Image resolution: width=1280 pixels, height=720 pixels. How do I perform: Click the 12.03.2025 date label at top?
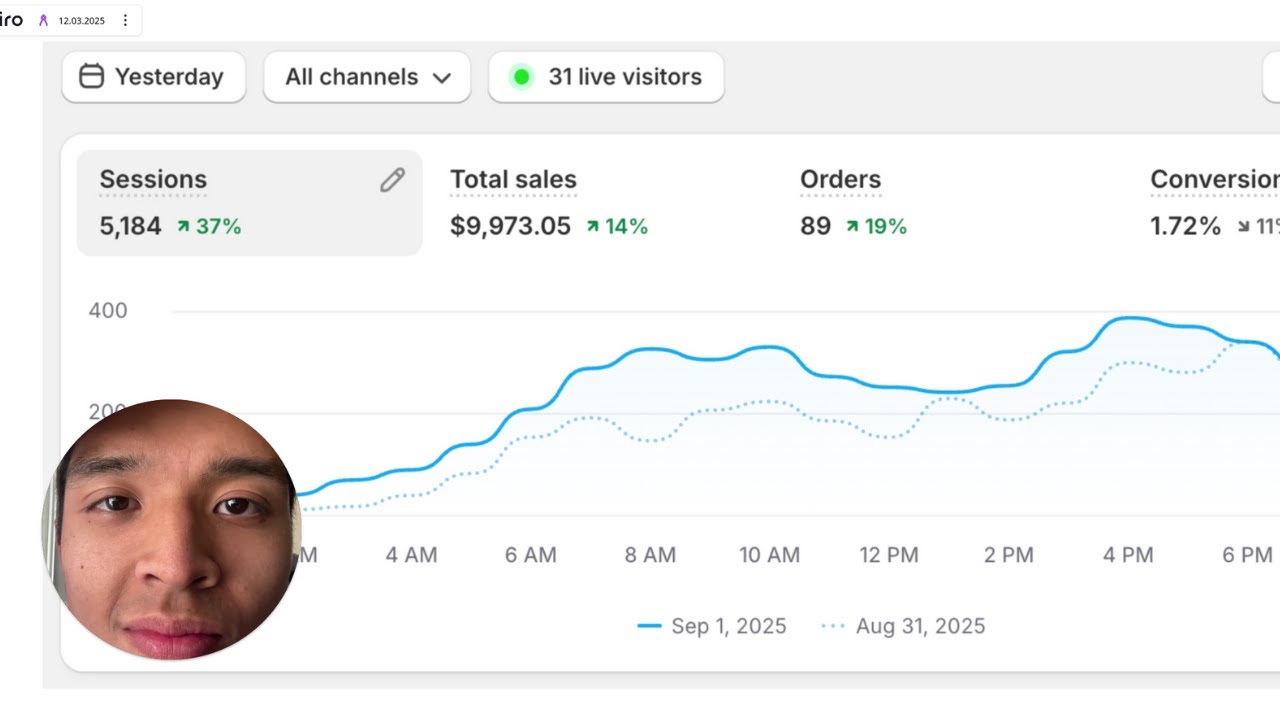click(81, 21)
